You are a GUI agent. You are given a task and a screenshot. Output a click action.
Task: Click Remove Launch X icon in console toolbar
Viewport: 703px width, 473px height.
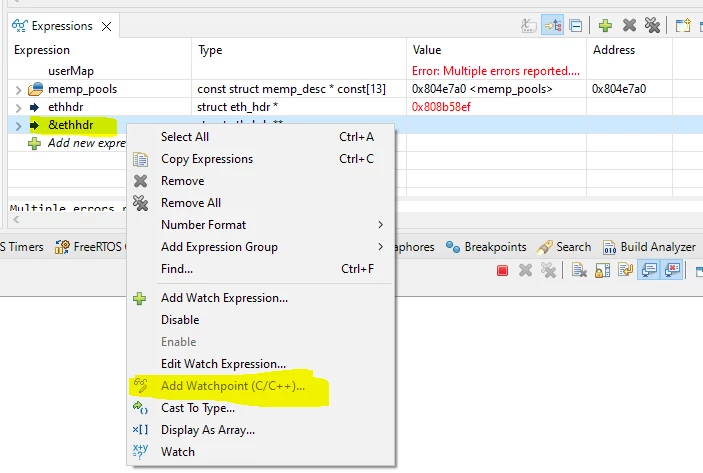point(525,270)
